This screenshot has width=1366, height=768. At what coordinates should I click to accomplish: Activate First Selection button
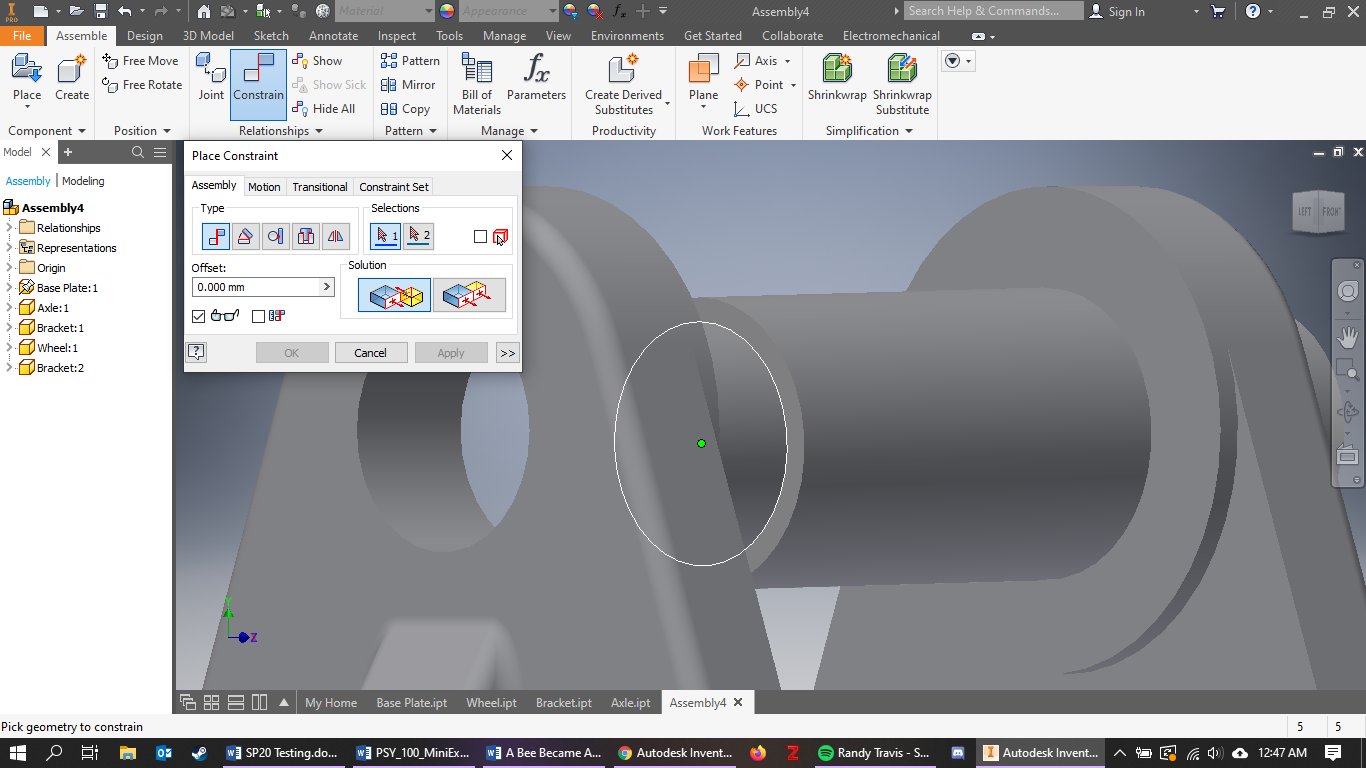pos(386,236)
